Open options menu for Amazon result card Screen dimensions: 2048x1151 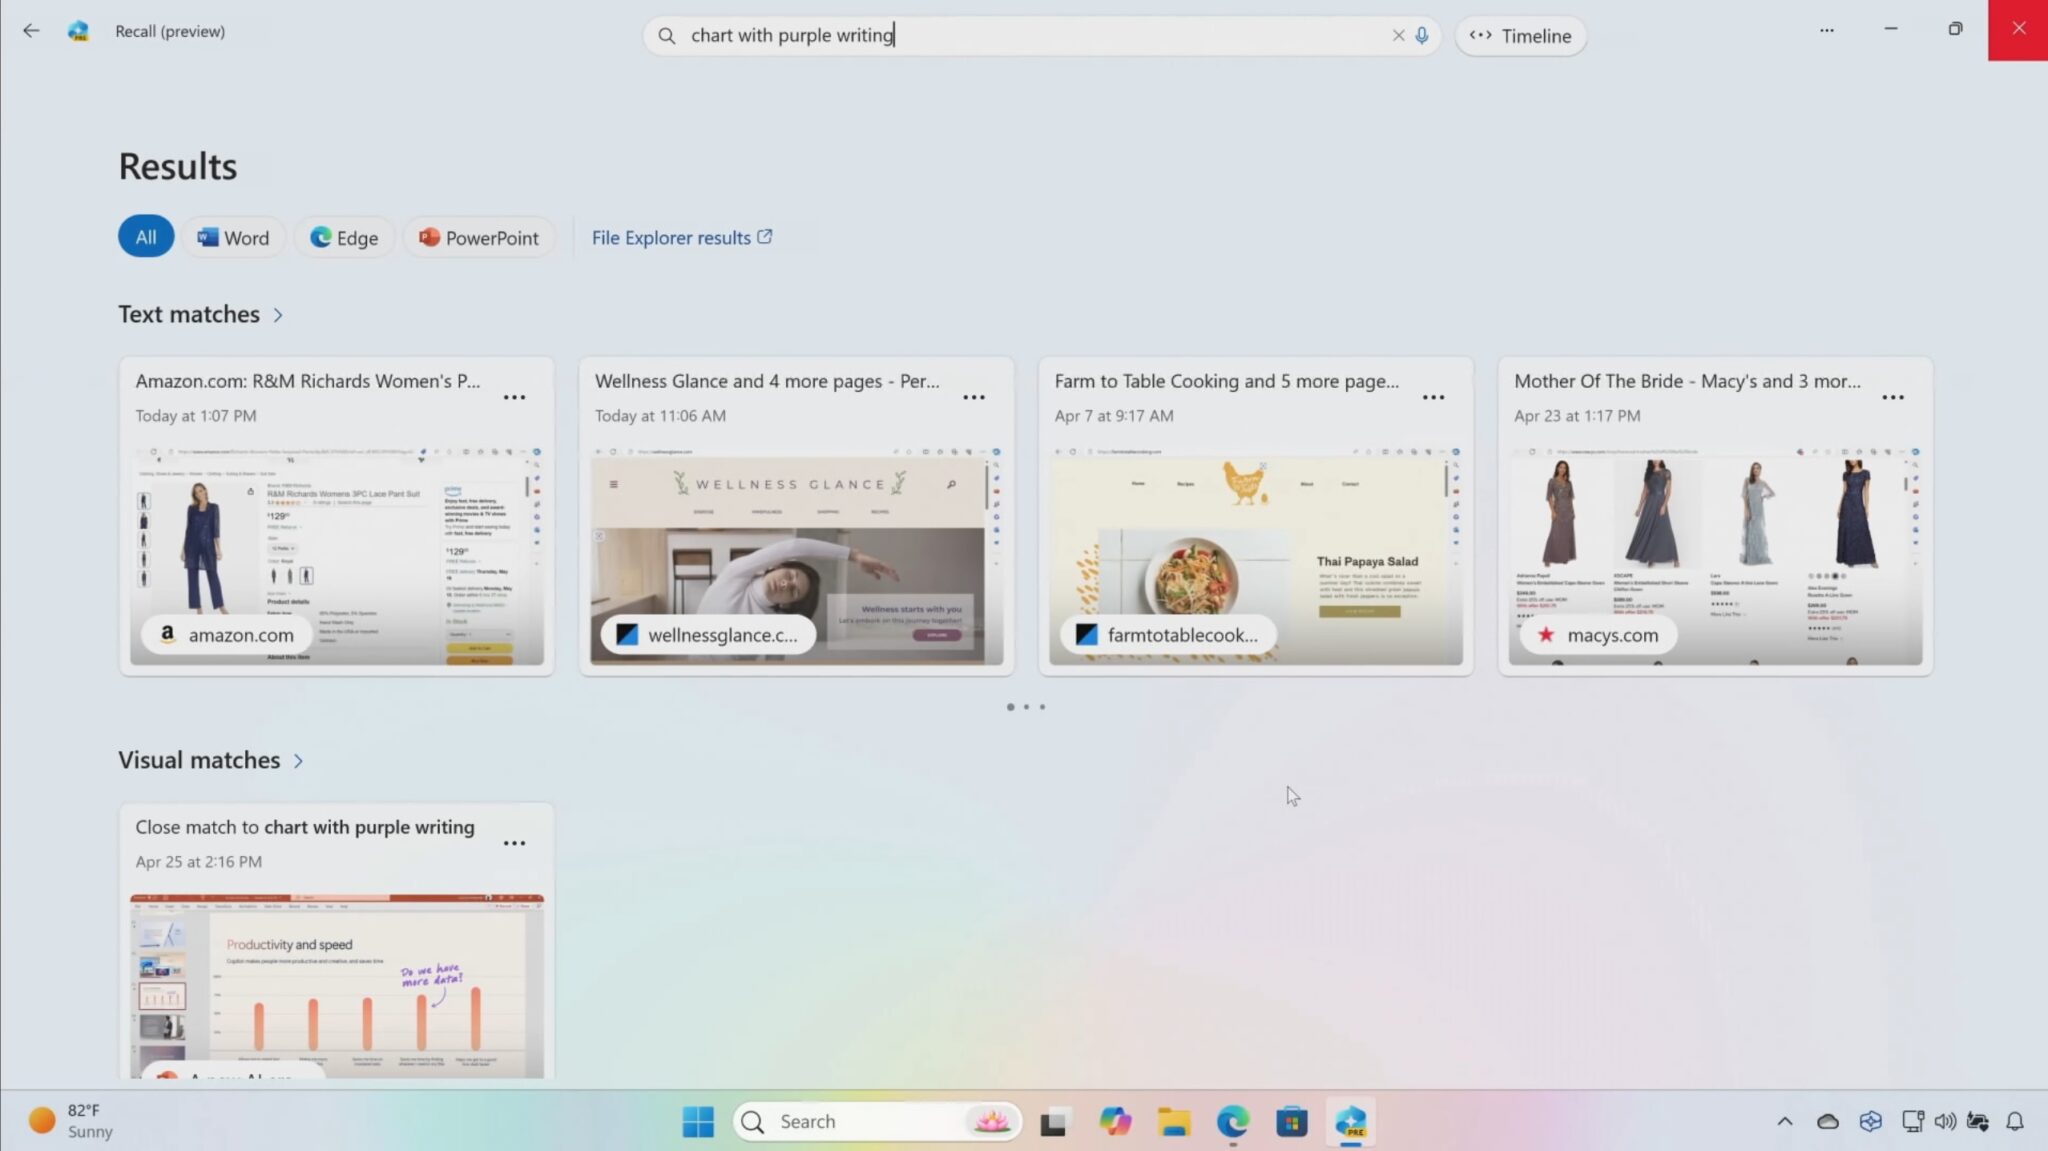pos(514,398)
